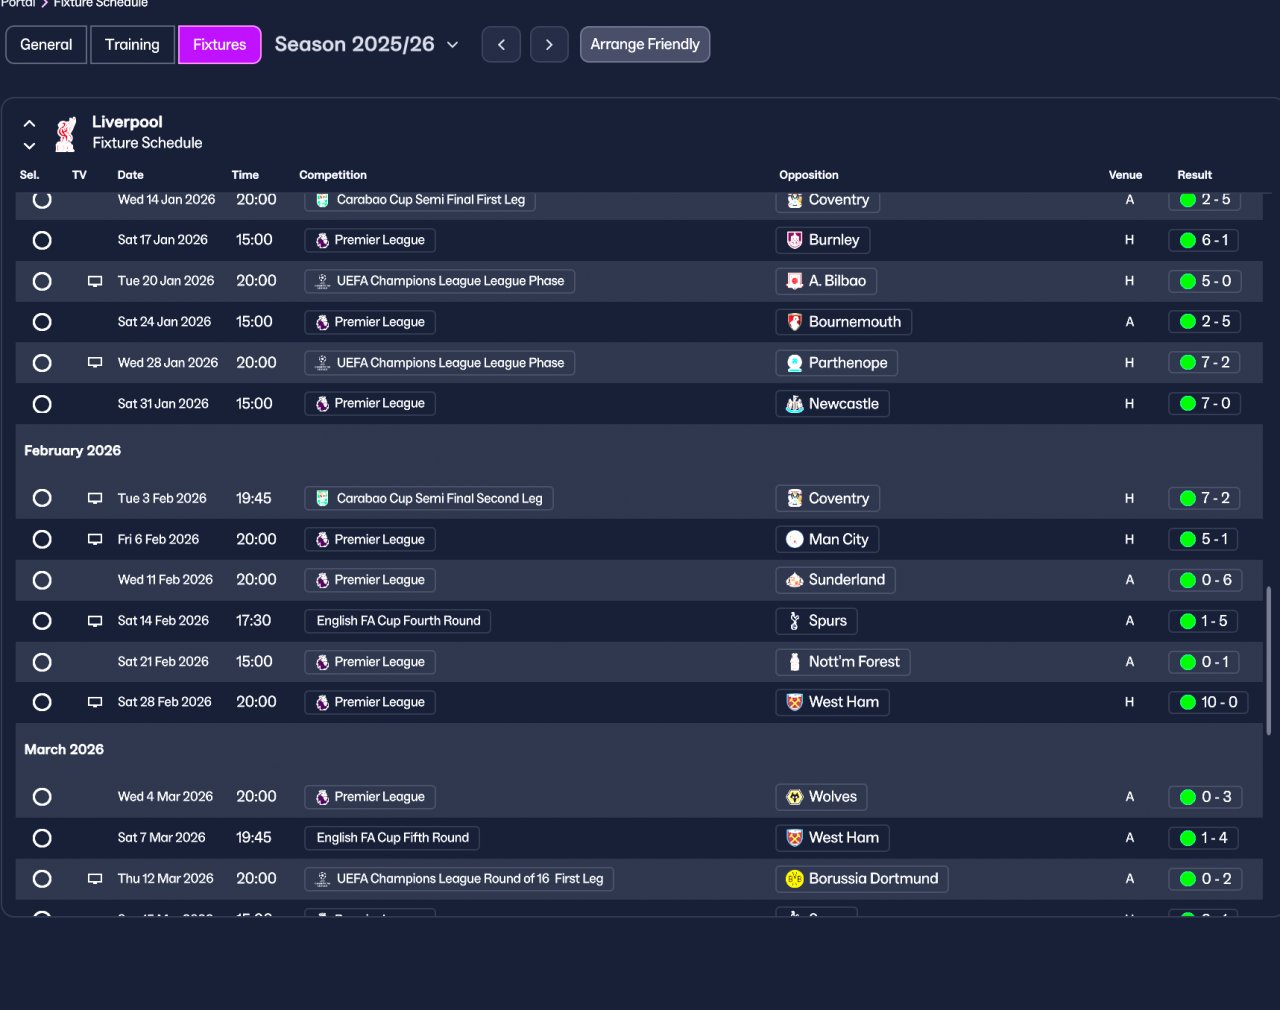Select the Wed 11 Feb 2026 fixture radio
This screenshot has height=1010, width=1280.
42,580
